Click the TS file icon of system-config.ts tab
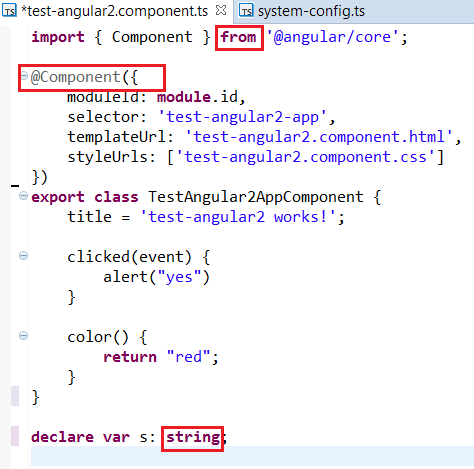The width and height of the screenshot is (474, 469). point(246,11)
